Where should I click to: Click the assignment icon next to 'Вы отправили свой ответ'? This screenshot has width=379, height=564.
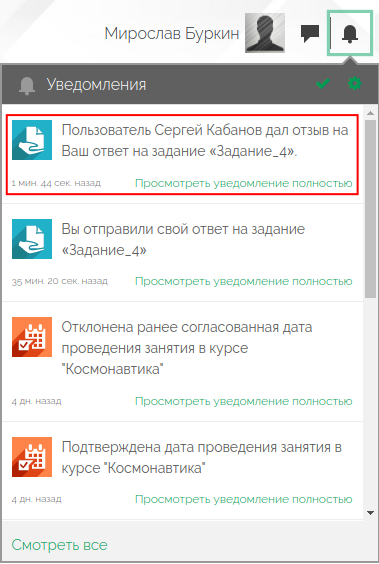[x=32, y=239]
